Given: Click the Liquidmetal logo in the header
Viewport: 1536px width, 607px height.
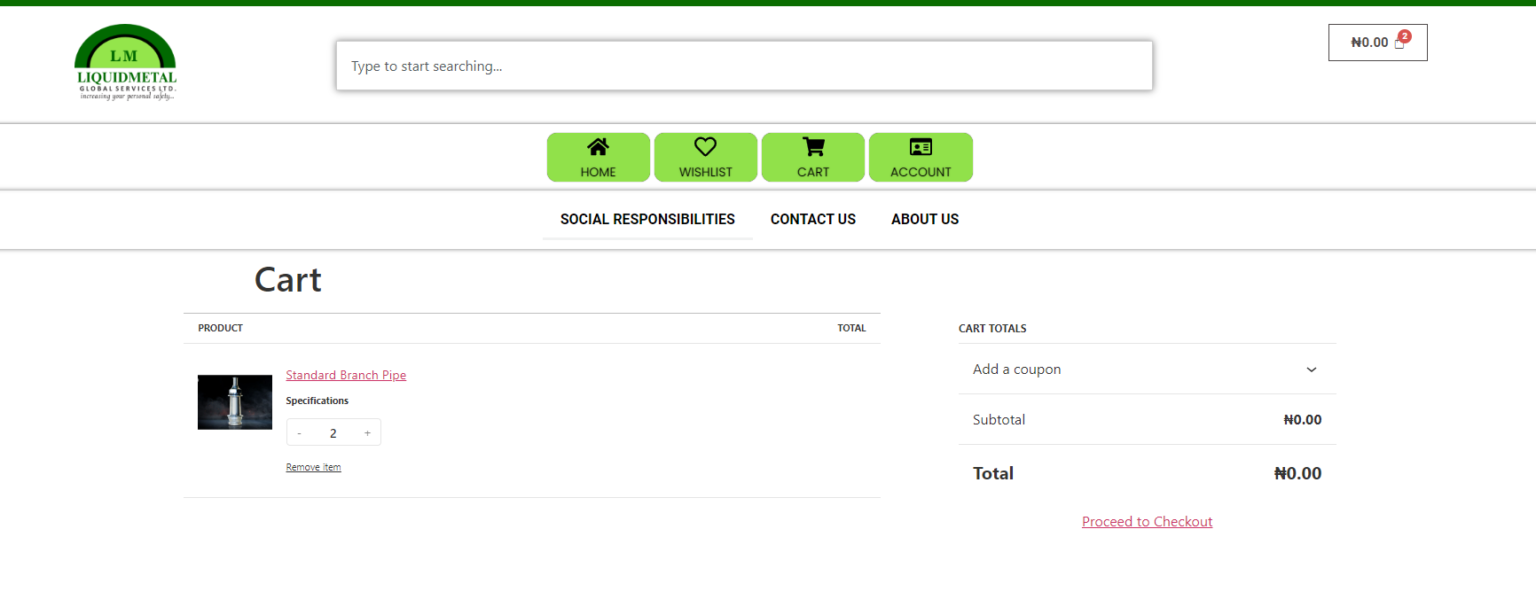Looking at the screenshot, I should (126, 63).
